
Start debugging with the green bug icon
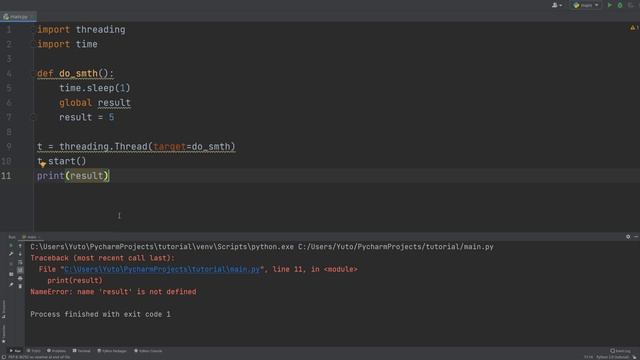[x=620, y=5]
